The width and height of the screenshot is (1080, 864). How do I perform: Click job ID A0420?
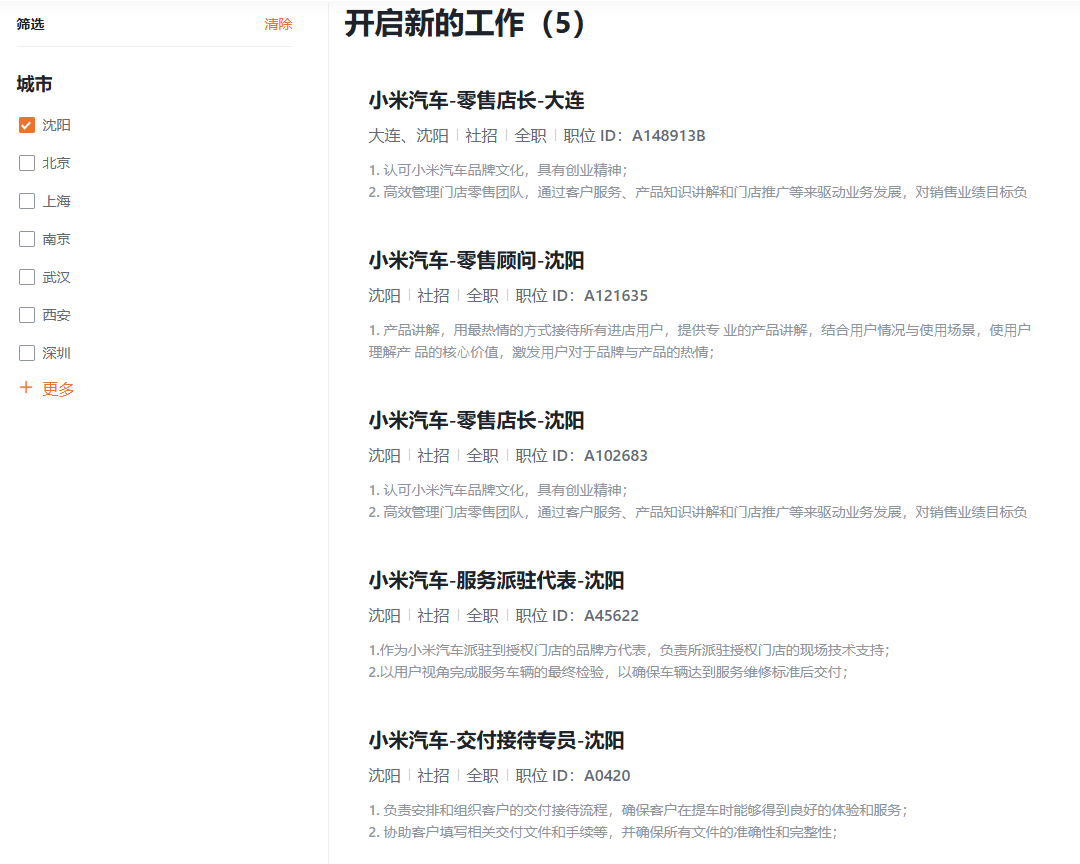607,775
